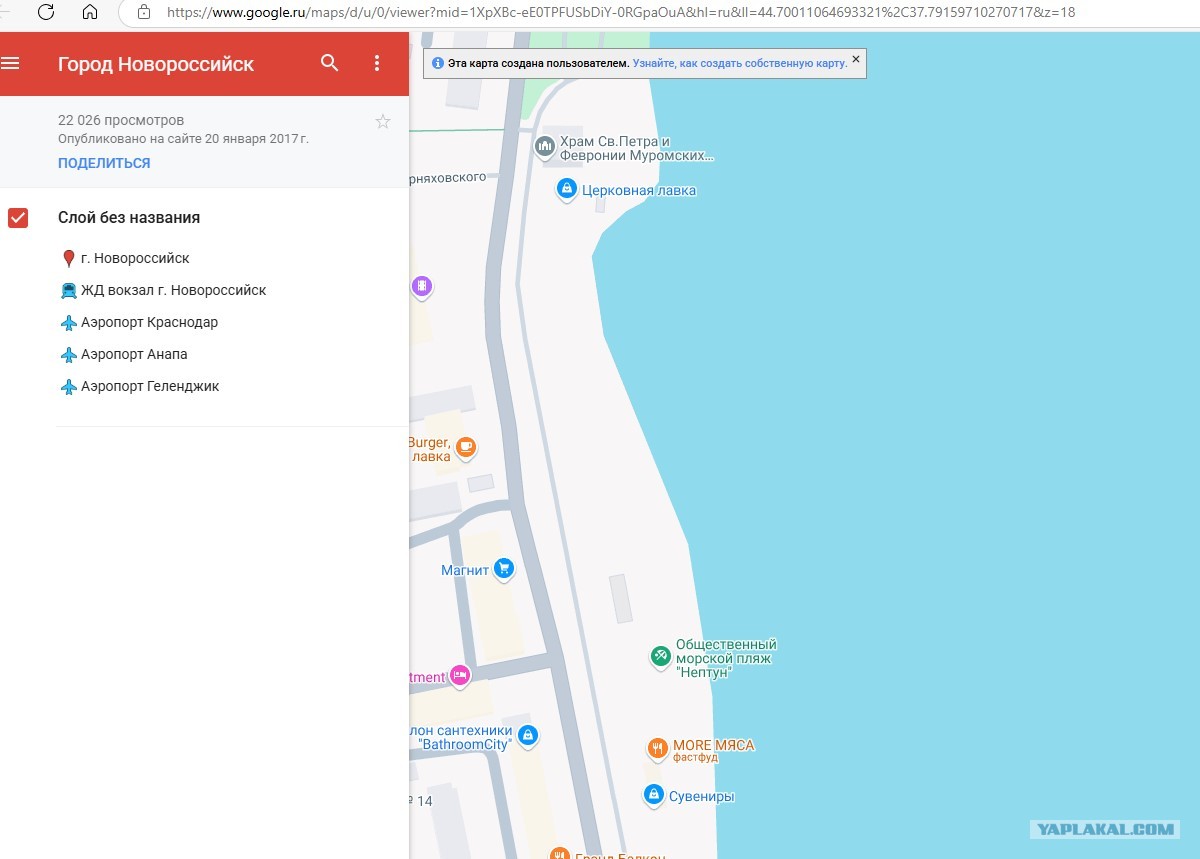This screenshot has width=1200, height=859.
Task: Open the three-dot options menu
Action: tap(377, 63)
